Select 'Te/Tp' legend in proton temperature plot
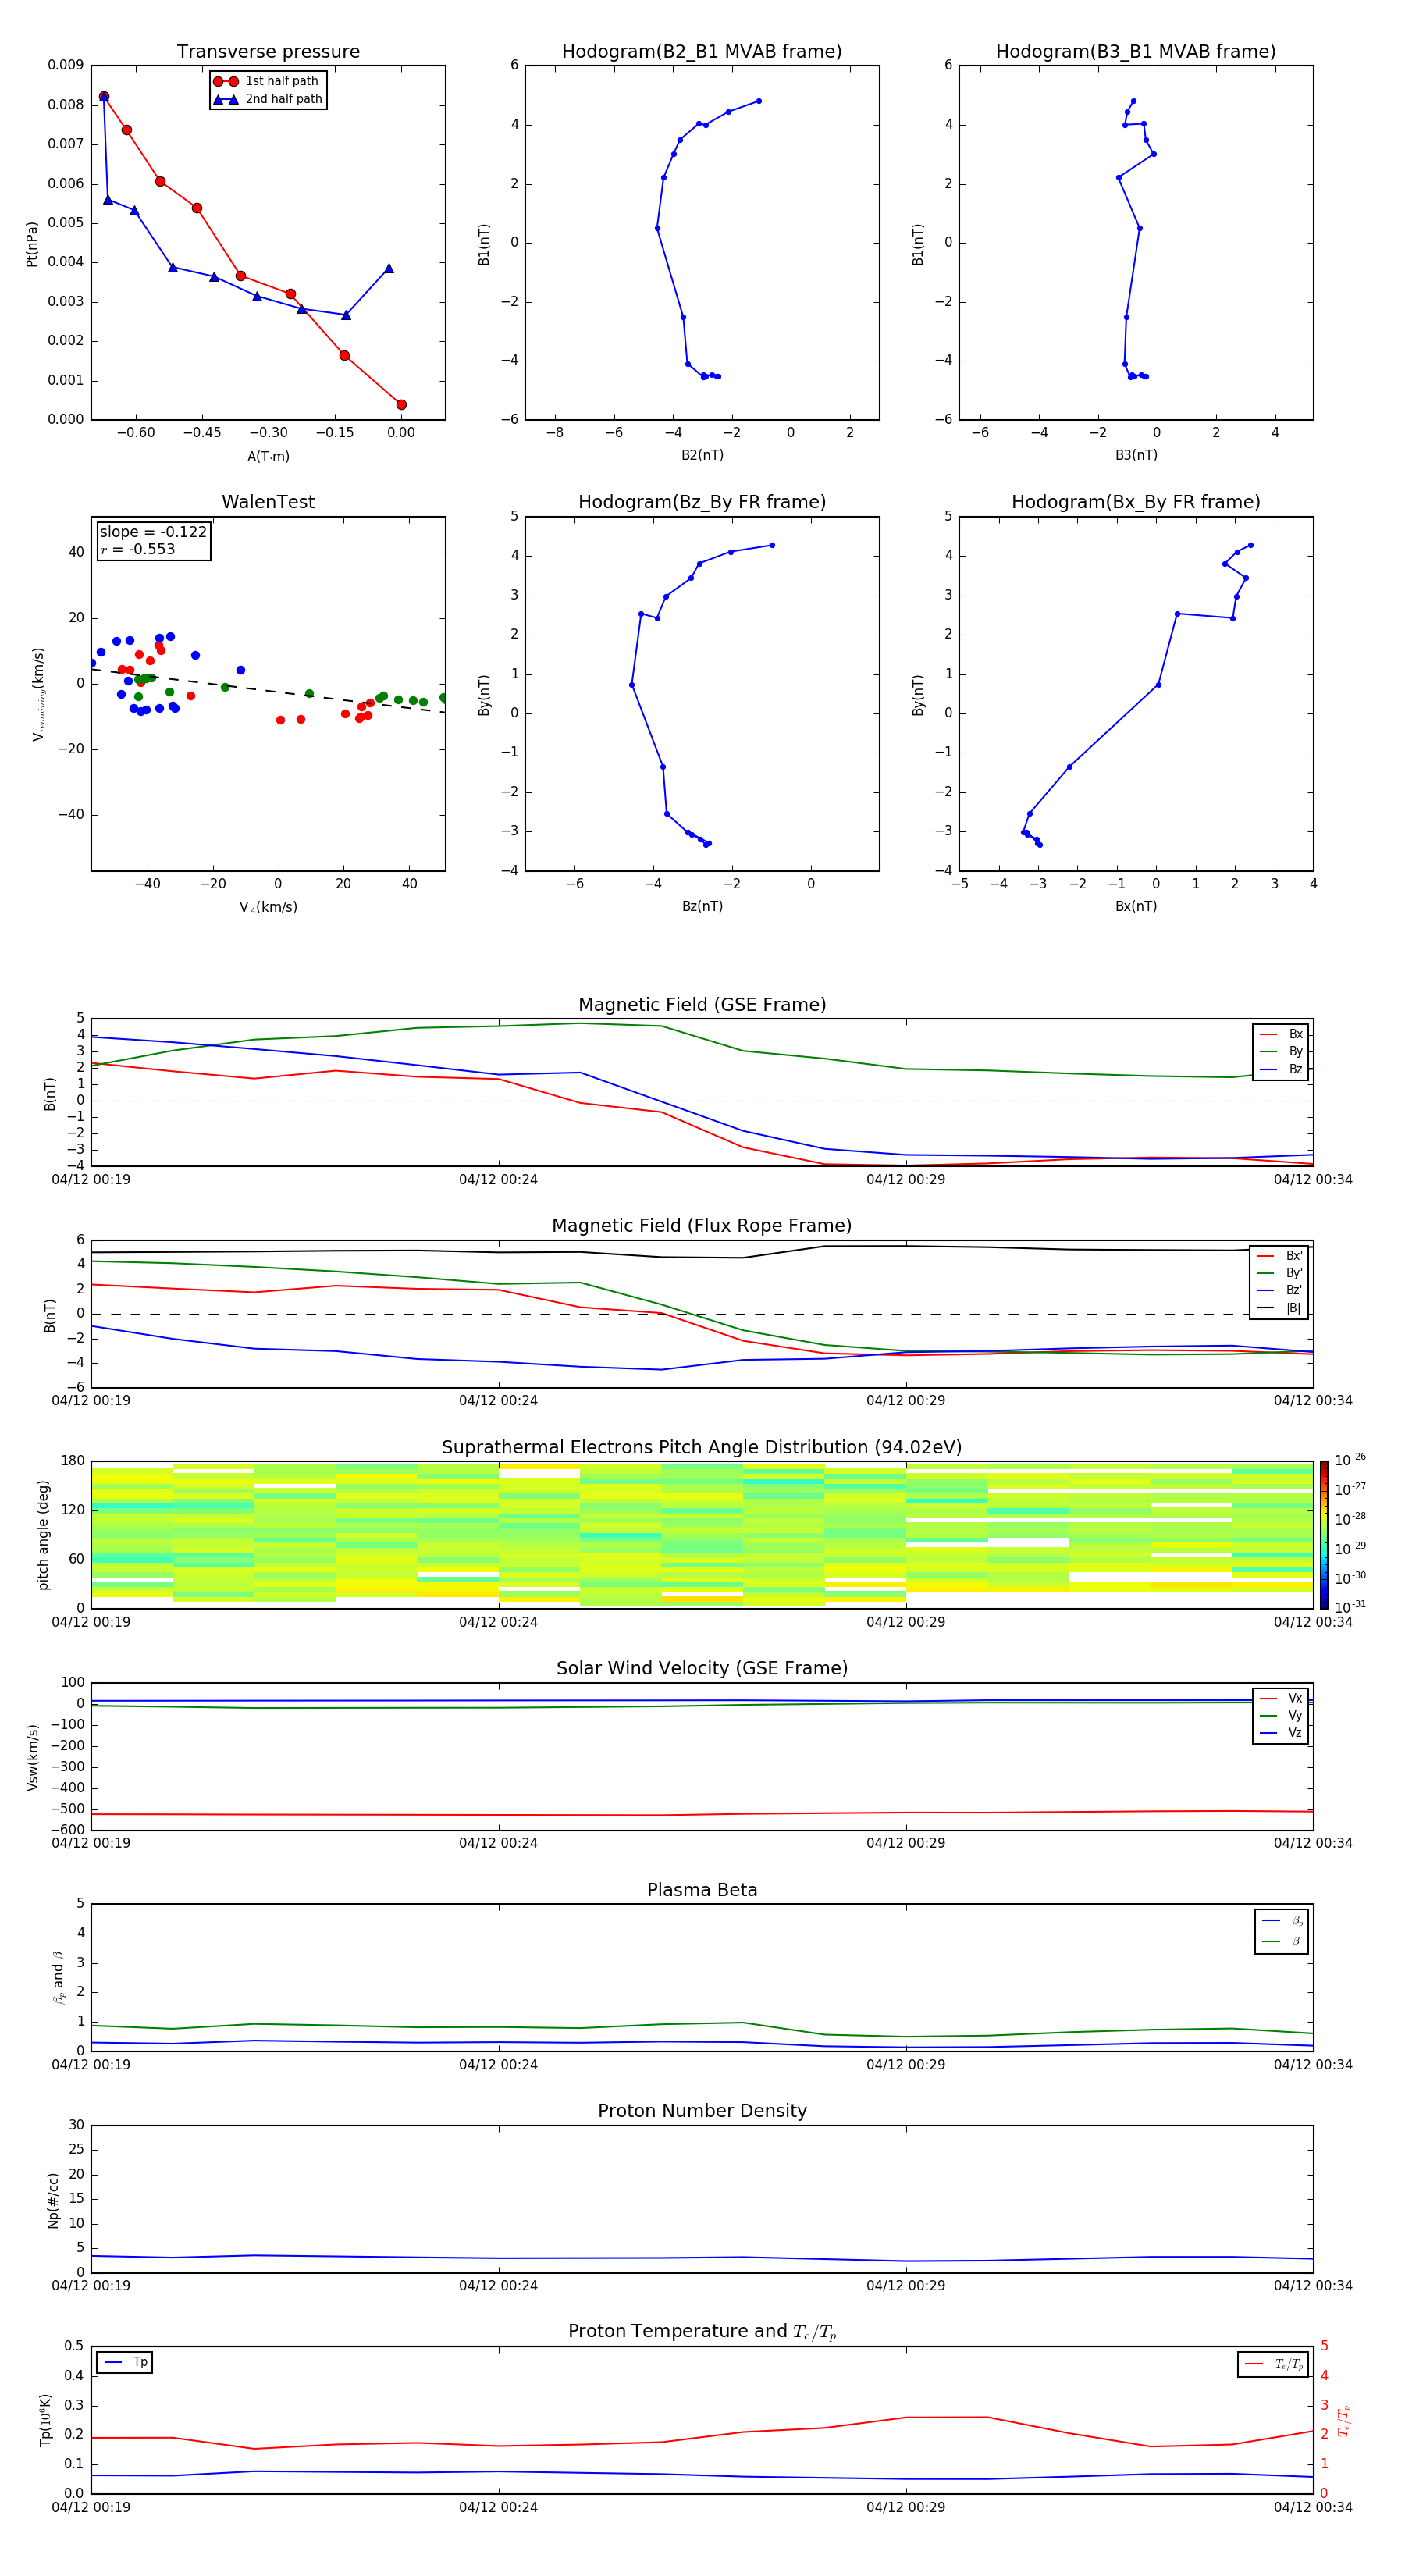The image size is (1405, 2576). [x=1274, y=2364]
